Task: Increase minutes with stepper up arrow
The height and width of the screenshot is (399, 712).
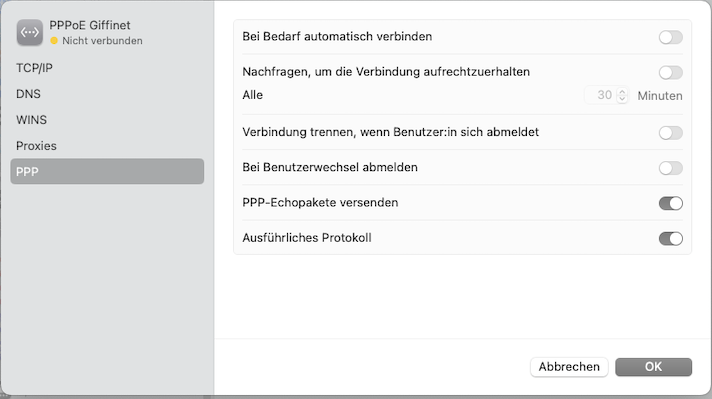Action: click(x=622, y=92)
